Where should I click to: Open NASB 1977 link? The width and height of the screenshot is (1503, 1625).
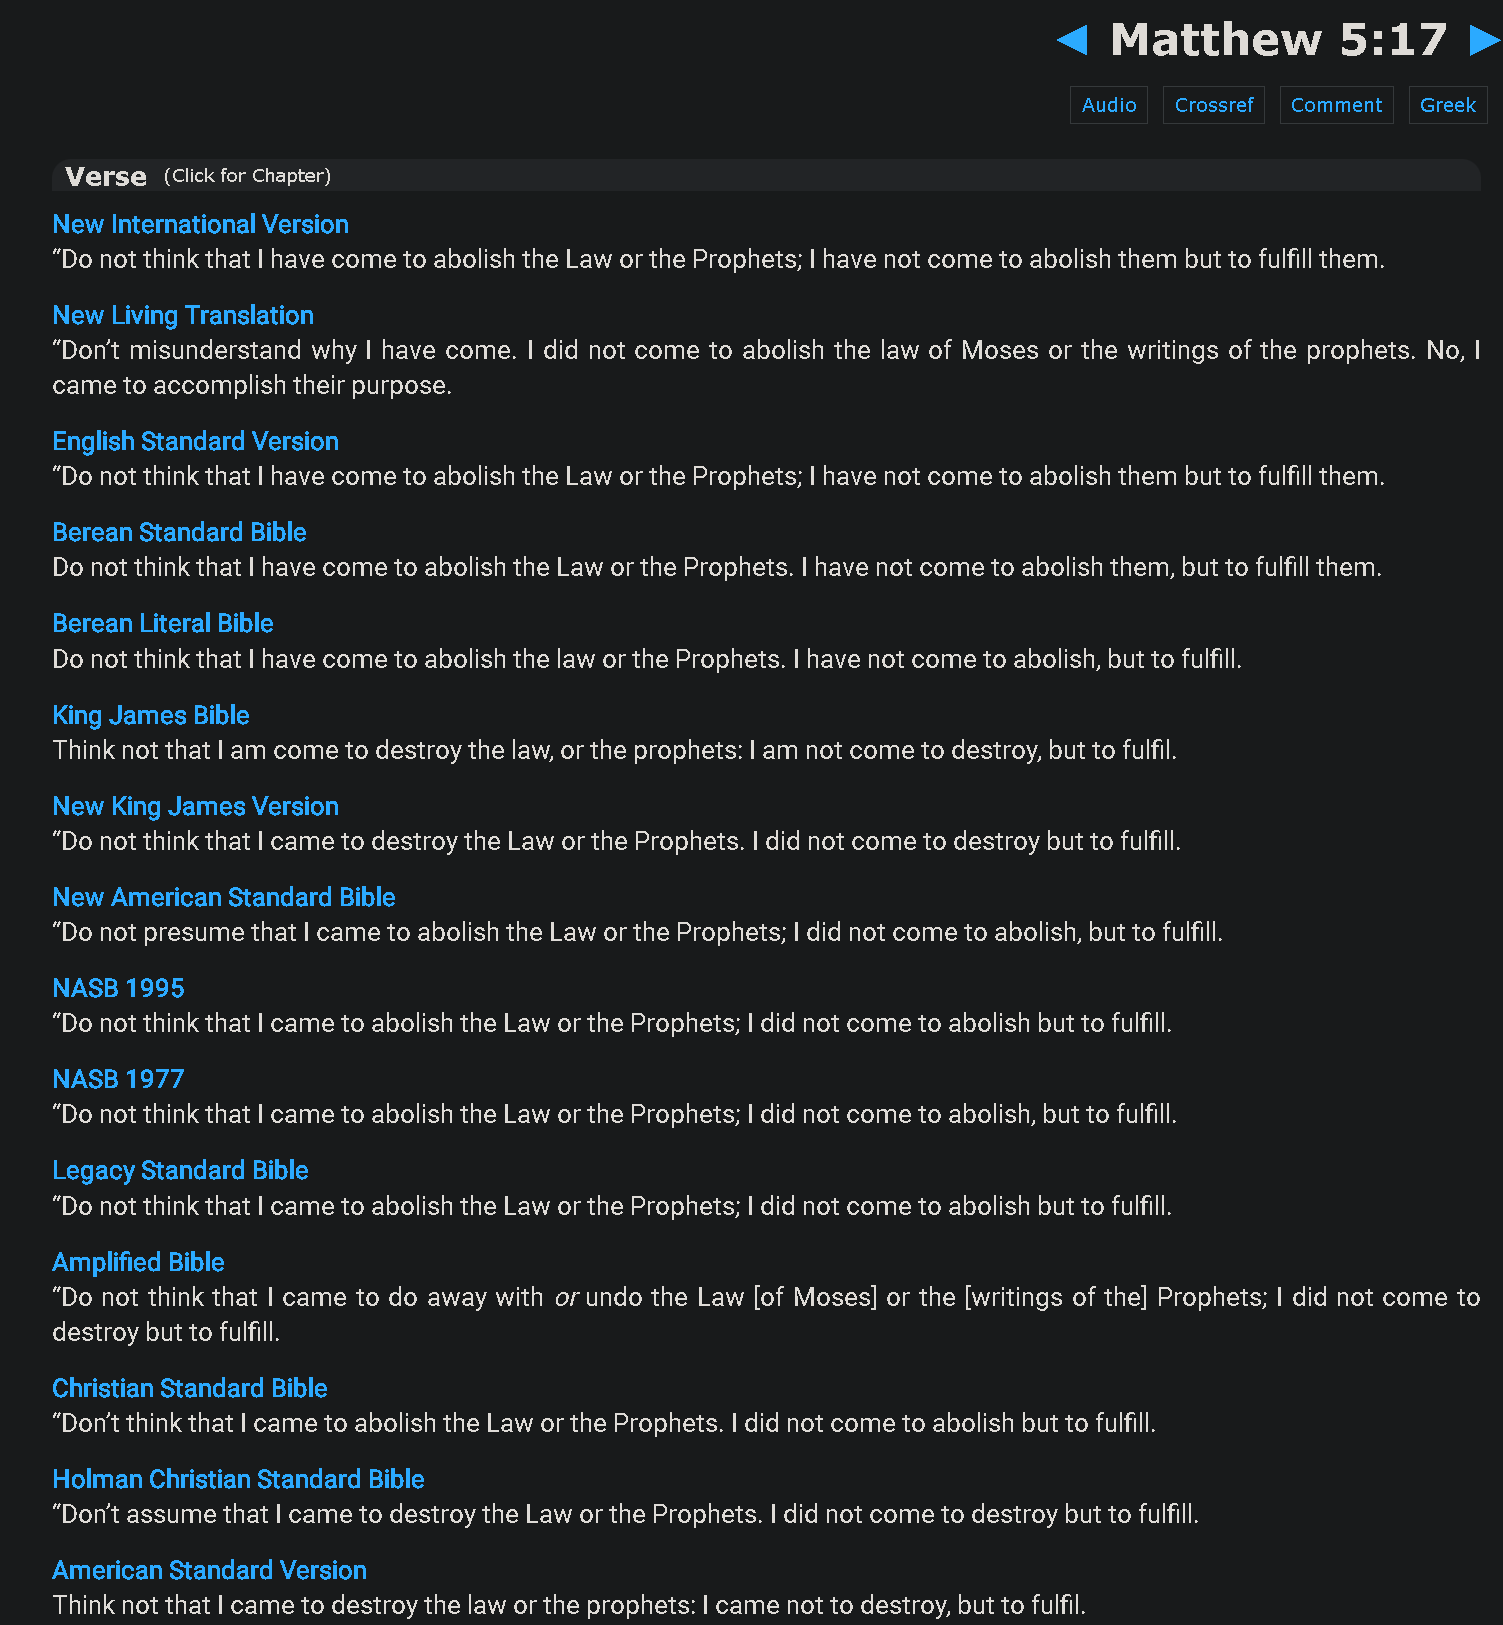point(118,1079)
